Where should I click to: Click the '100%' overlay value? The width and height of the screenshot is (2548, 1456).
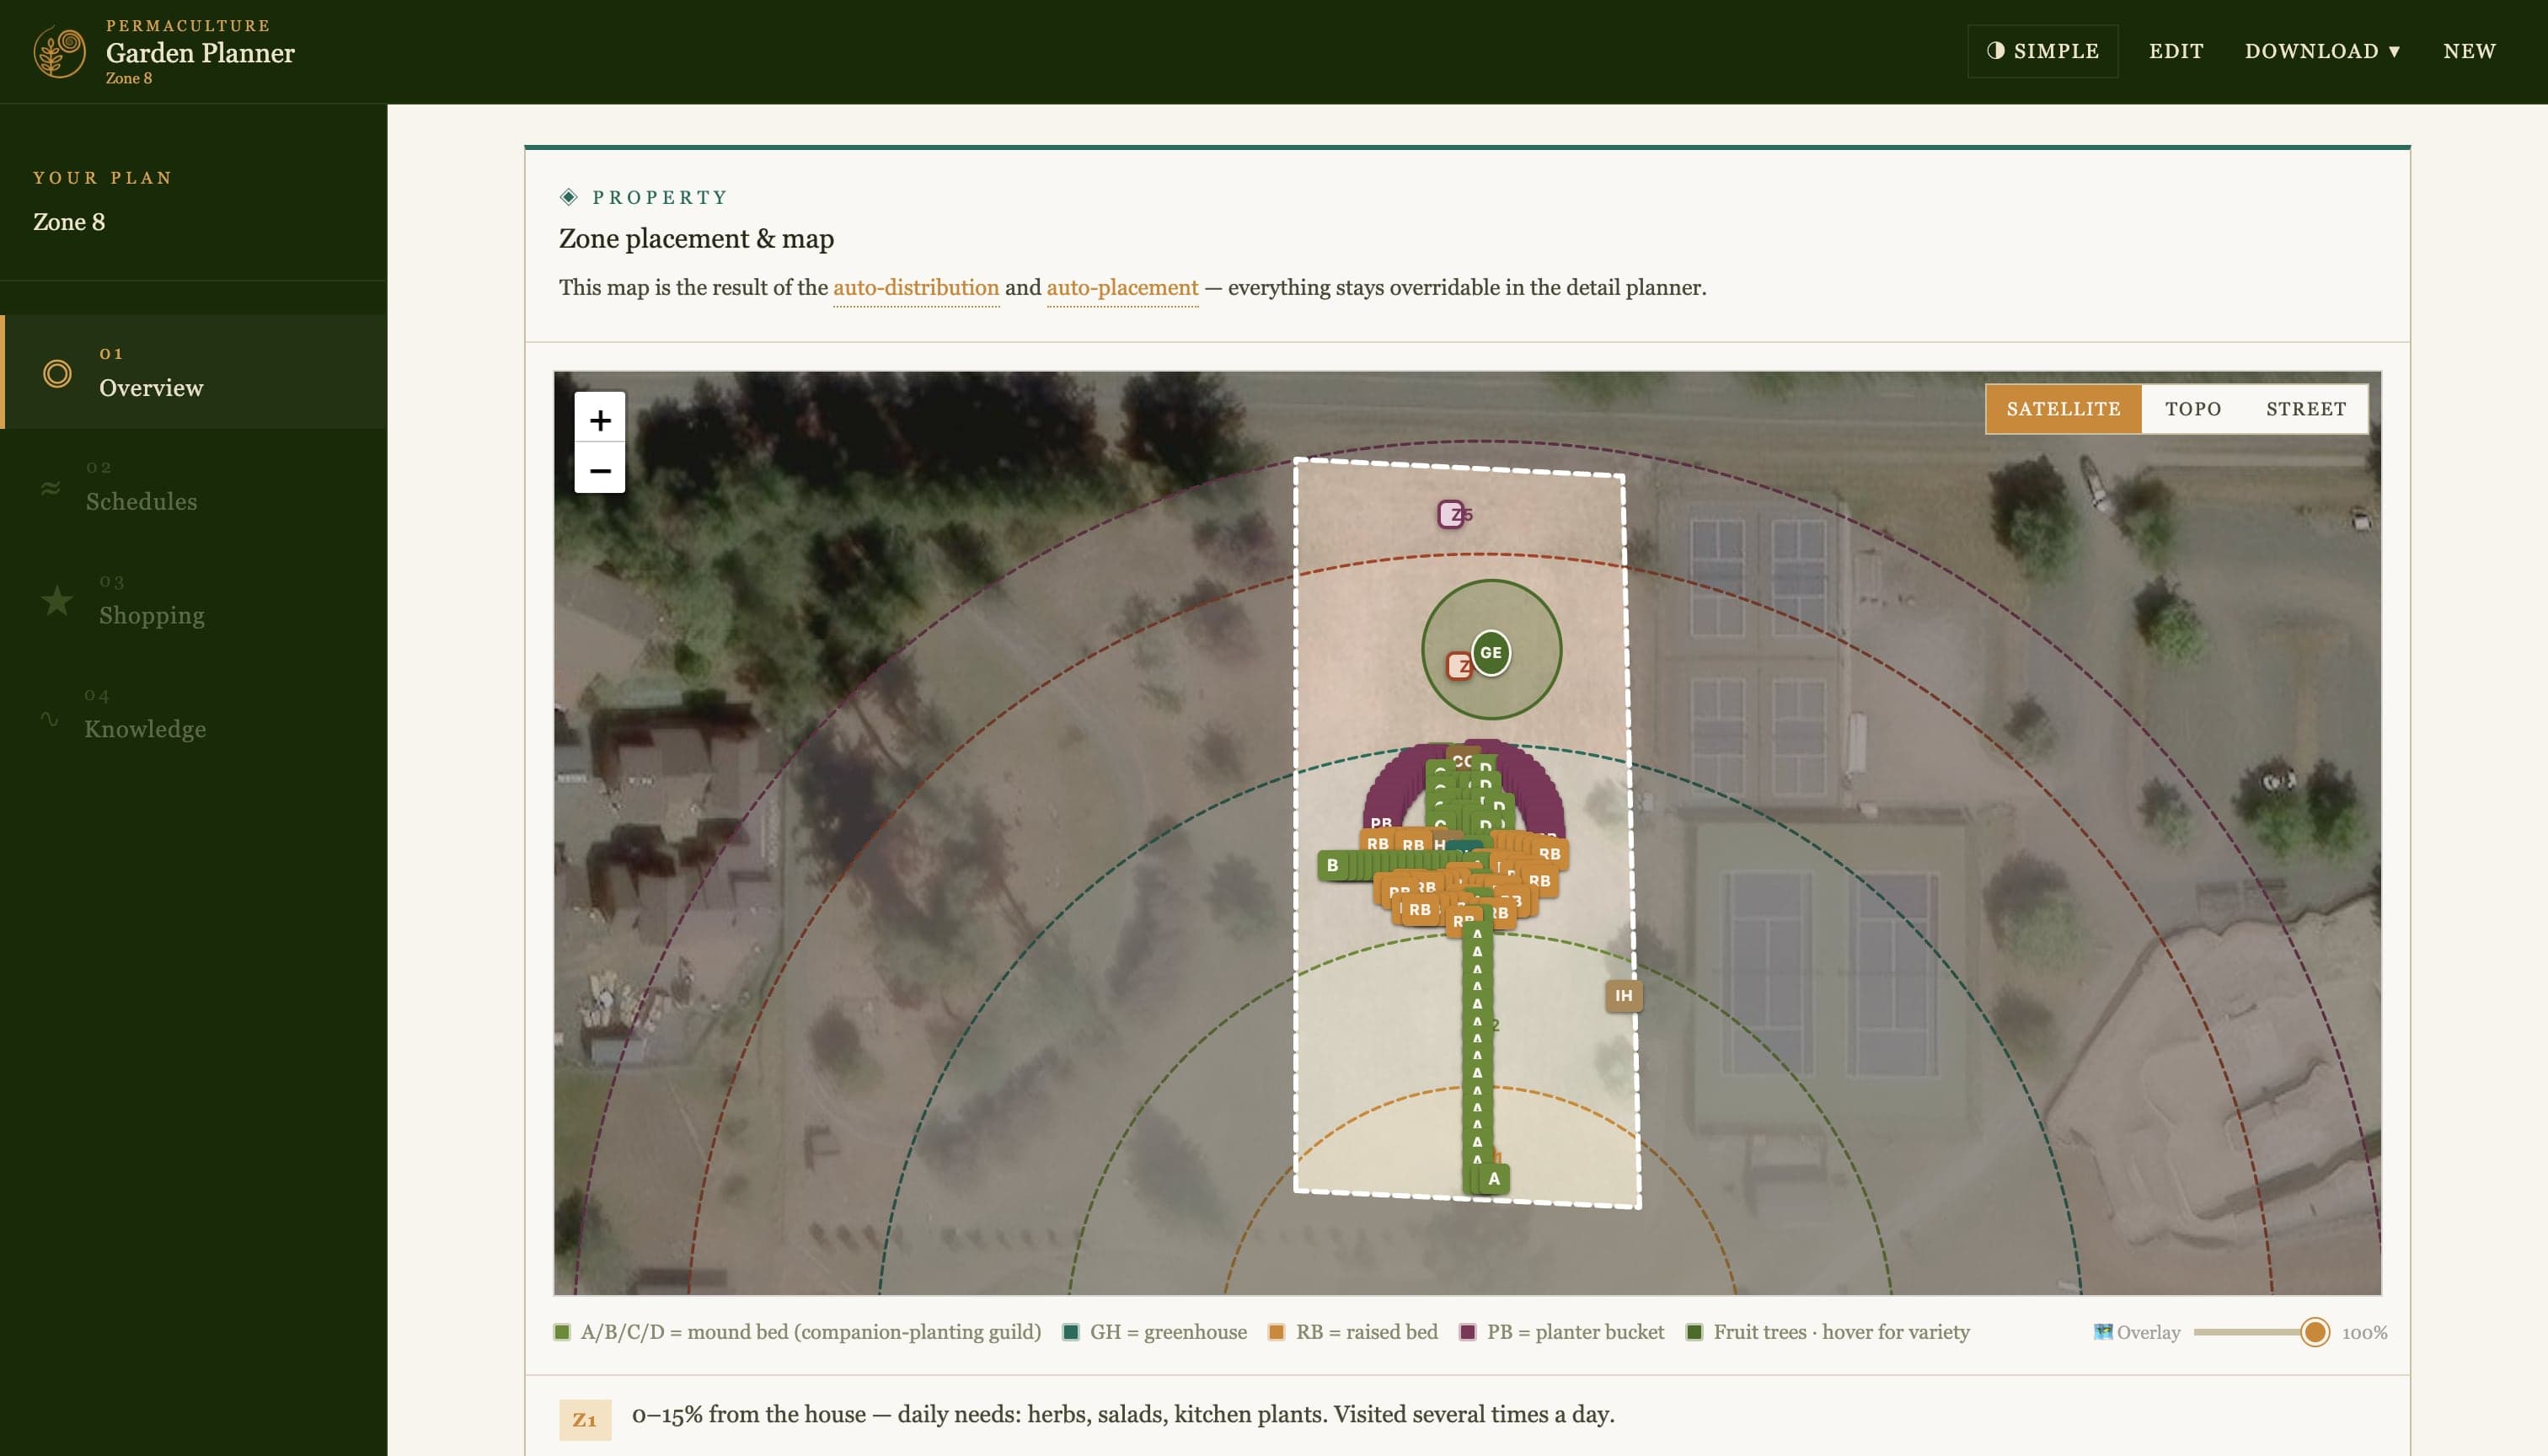coord(2364,1333)
